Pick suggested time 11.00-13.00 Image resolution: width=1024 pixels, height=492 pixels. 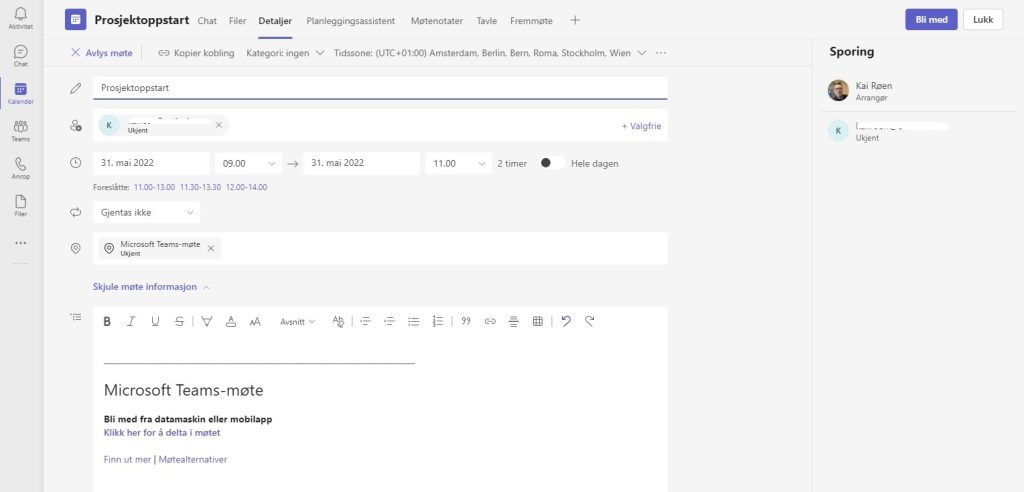(154, 188)
